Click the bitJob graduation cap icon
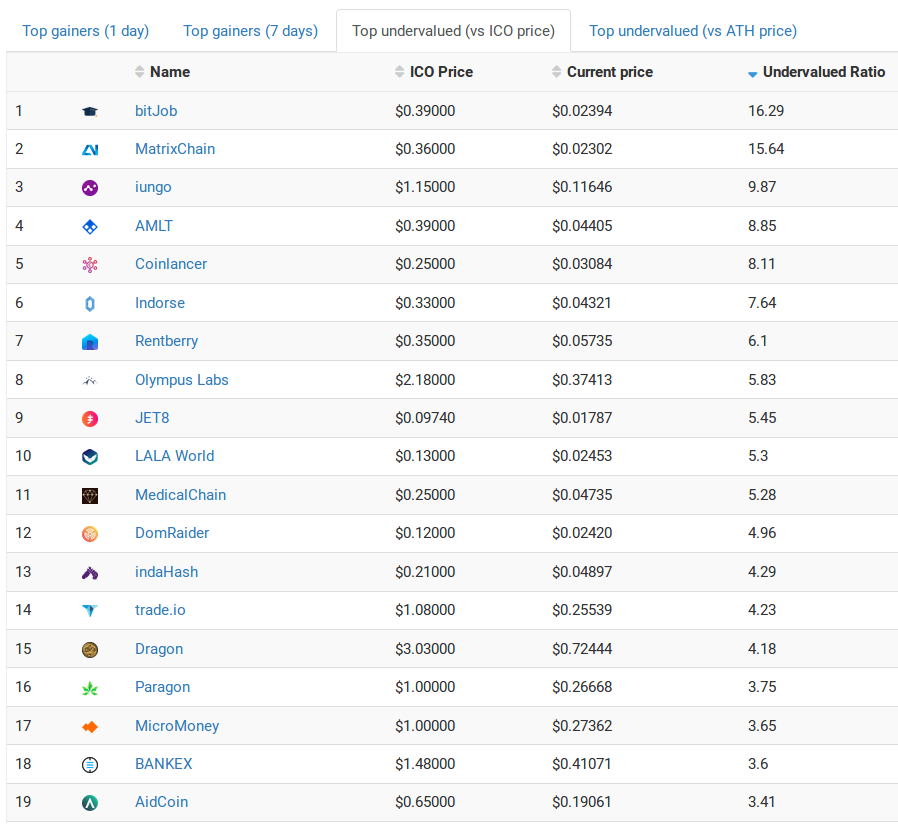Image resolution: width=898 pixels, height=824 pixels. coord(90,112)
